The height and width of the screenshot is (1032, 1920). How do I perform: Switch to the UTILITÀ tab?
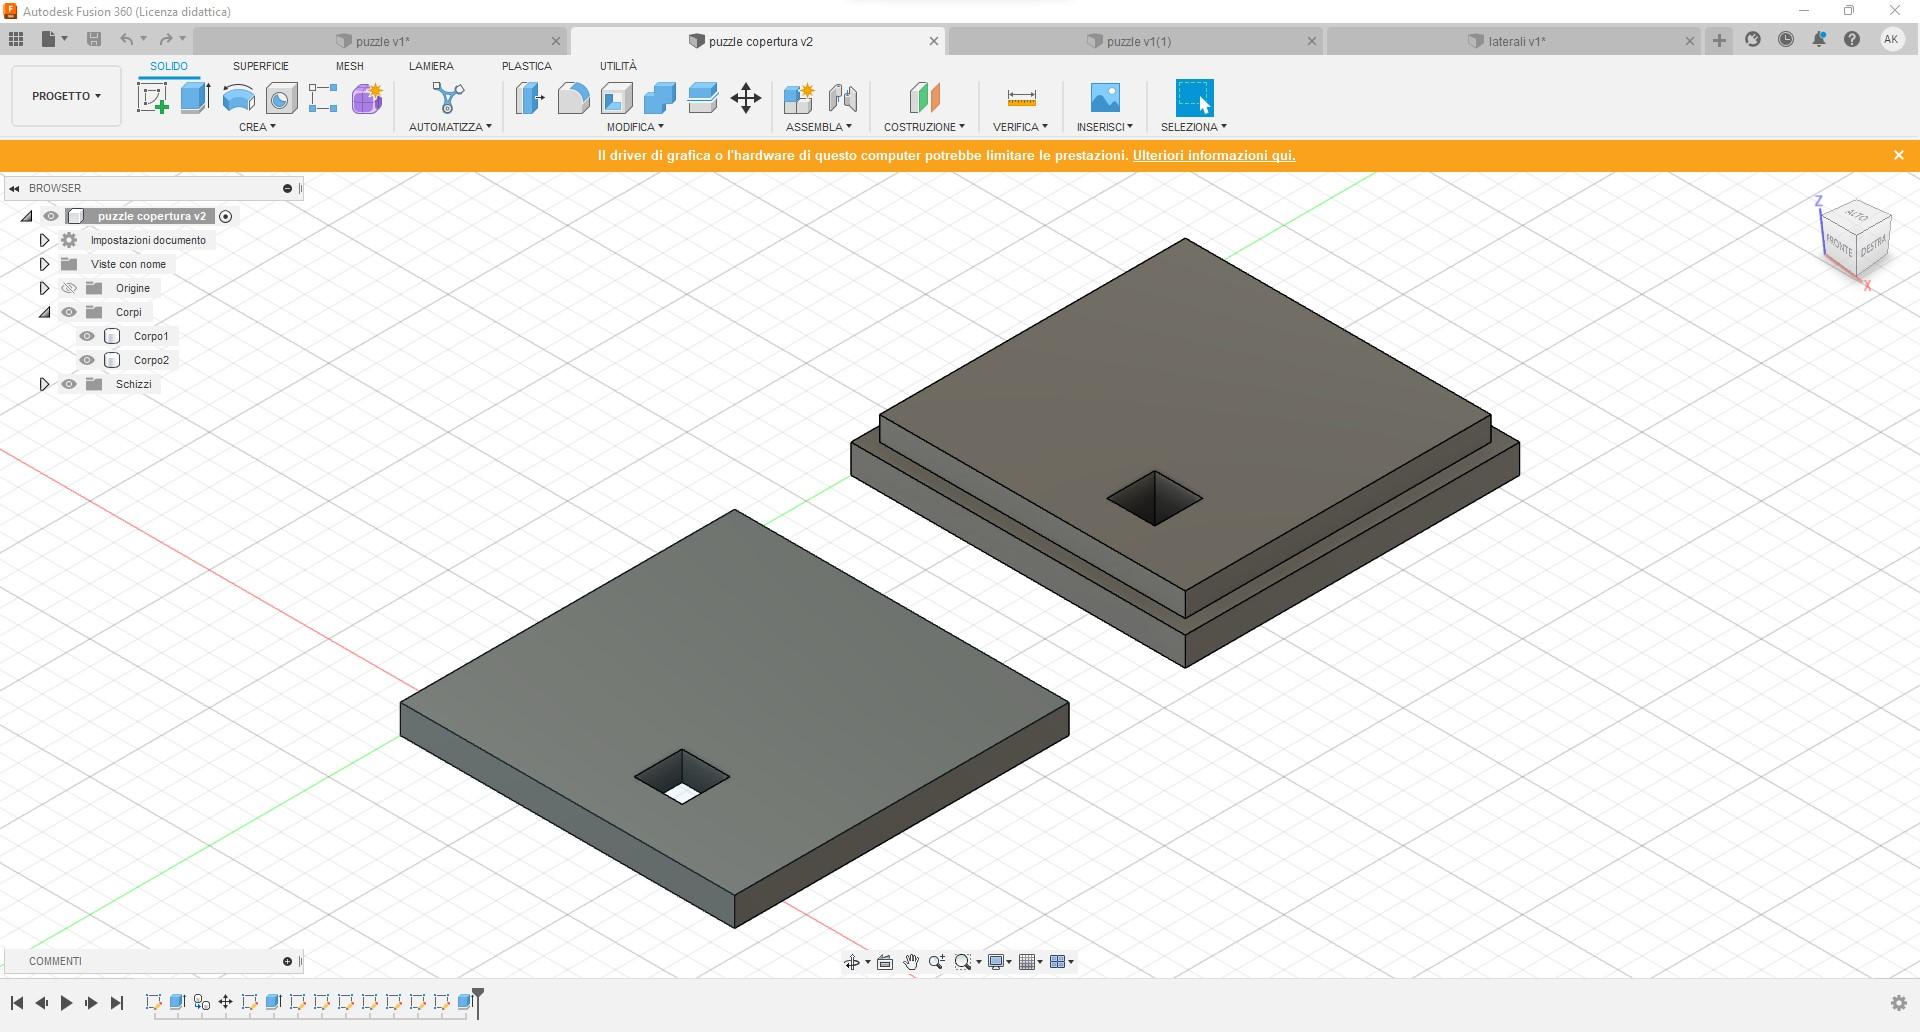pyautogui.click(x=618, y=66)
